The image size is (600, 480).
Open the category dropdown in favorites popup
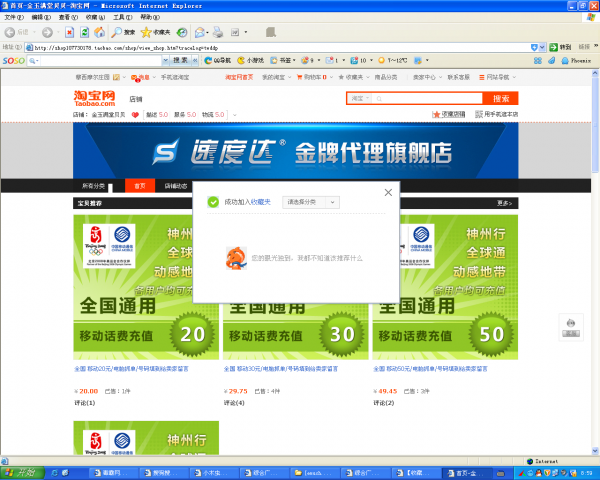click(311, 202)
